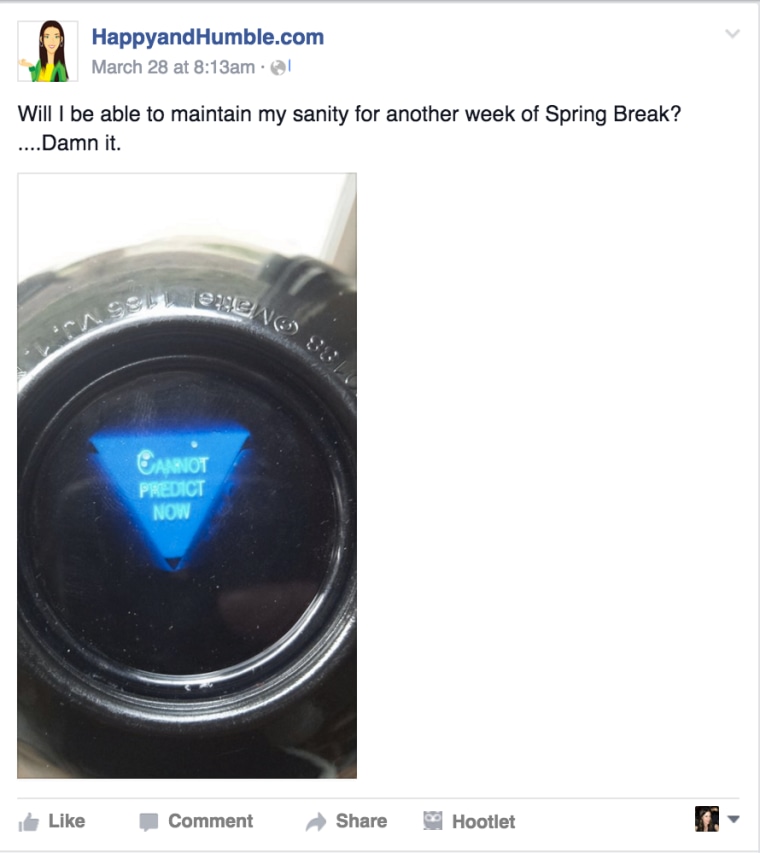Open the Magic 8 ball photo
The height and width of the screenshot is (853, 760).
point(187,475)
